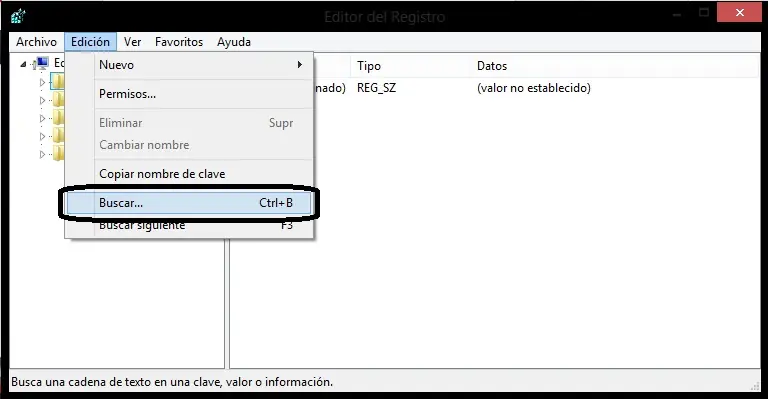Click the Registry Editor title bar icon
768x399 pixels.
point(18,16)
